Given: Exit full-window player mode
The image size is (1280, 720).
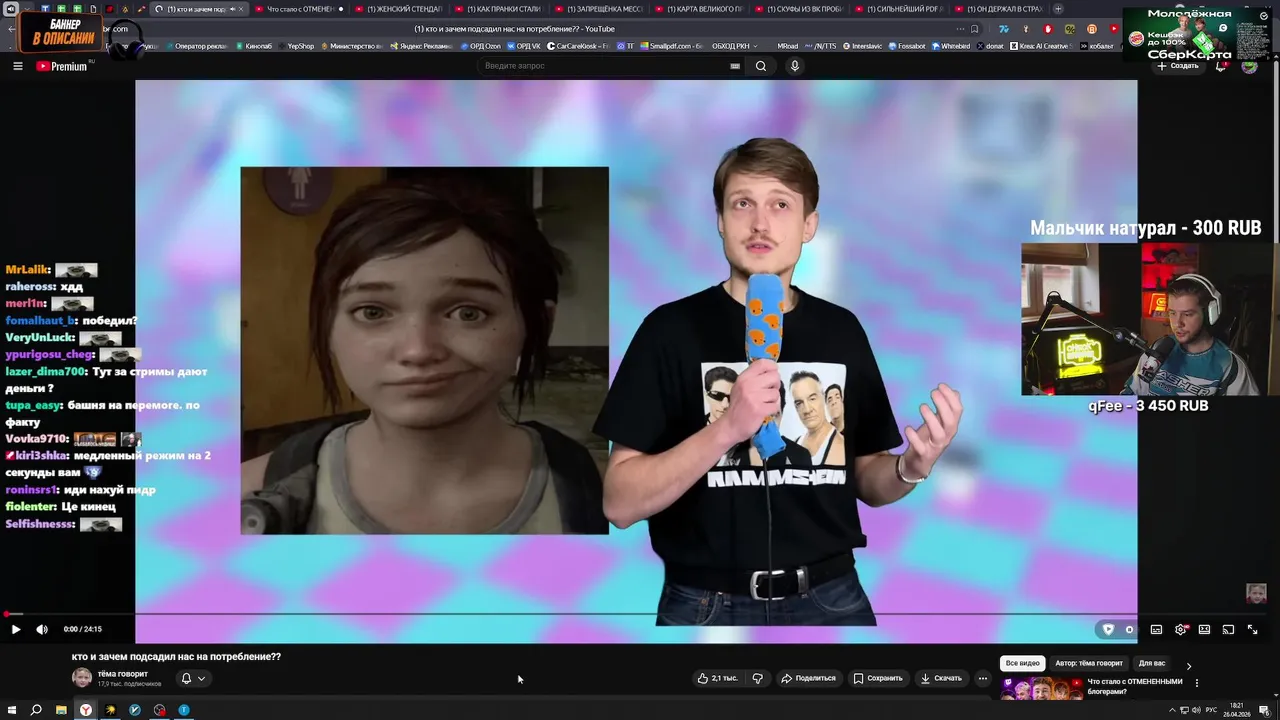Looking at the screenshot, I should tap(1252, 629).
